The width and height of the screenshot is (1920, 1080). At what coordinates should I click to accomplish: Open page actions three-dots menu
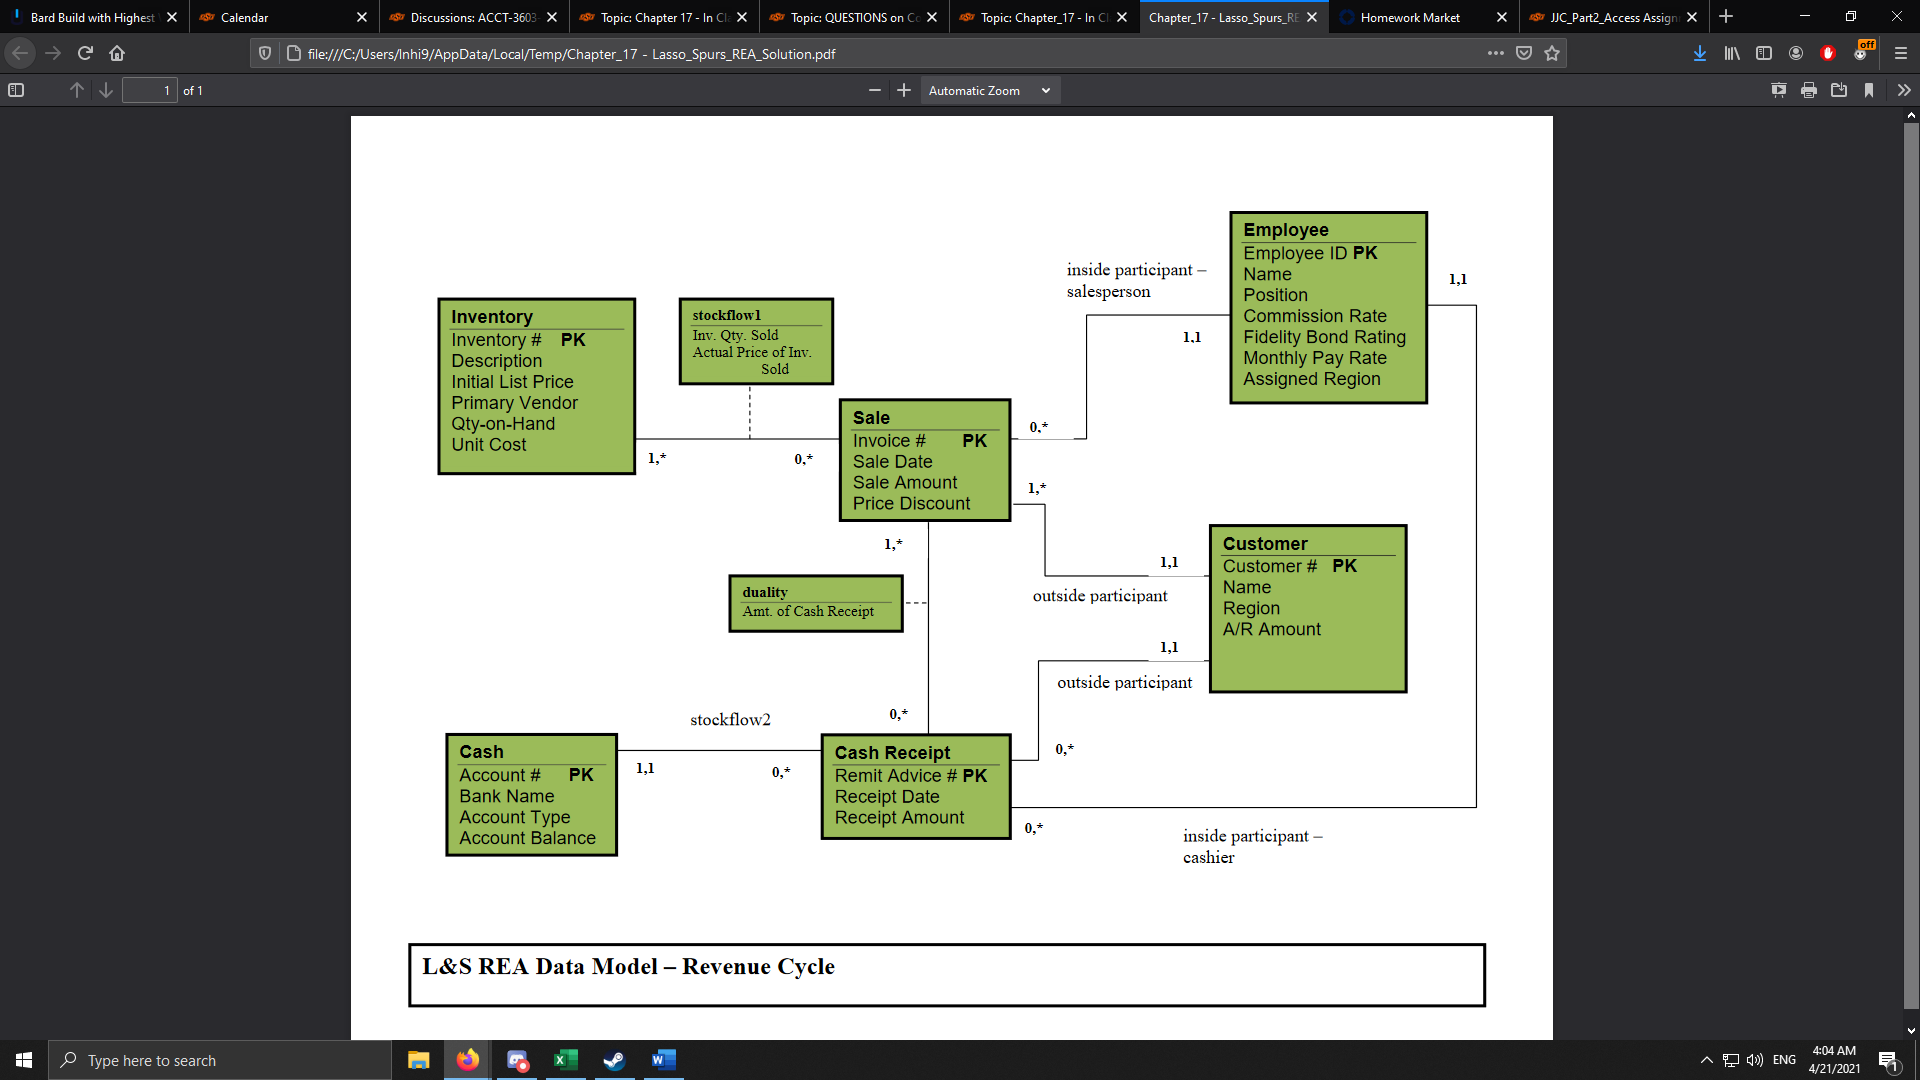[x=1496, y=53]
